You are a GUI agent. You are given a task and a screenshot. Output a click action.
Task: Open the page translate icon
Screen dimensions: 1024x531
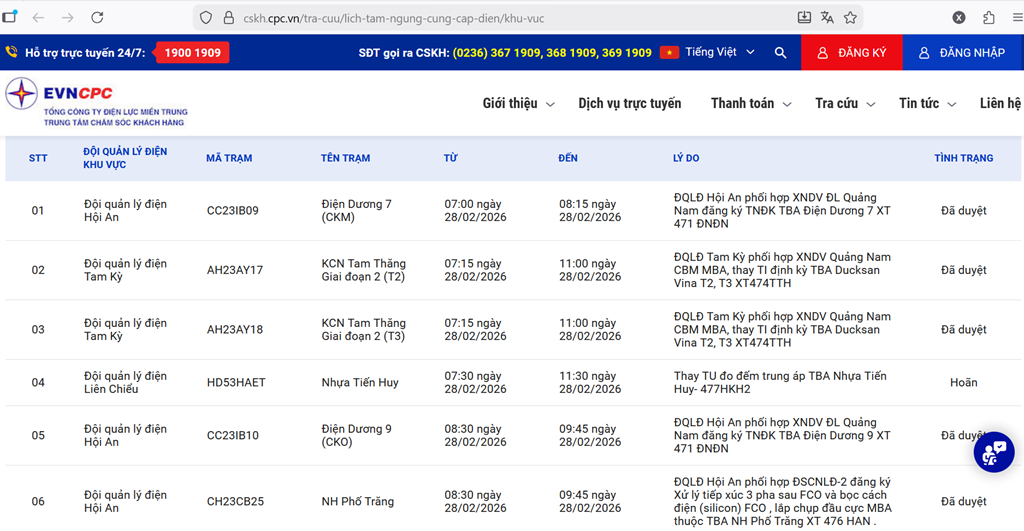coord(827,17)
